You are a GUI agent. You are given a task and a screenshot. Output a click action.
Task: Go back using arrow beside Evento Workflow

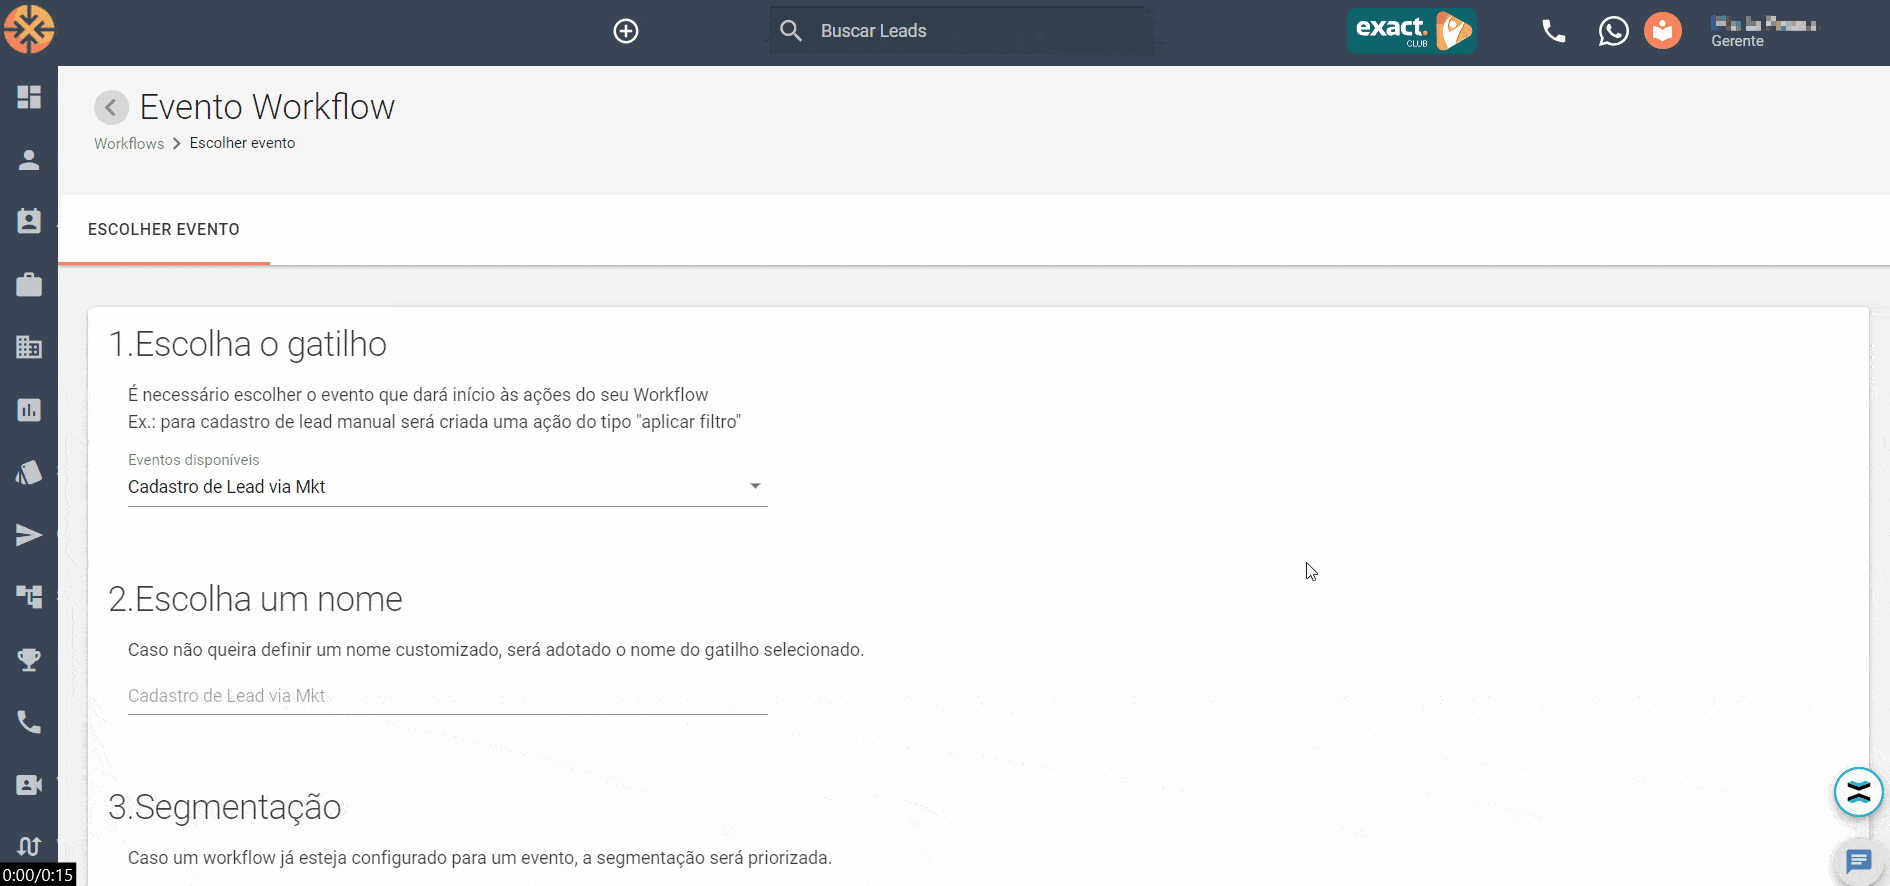click(x=111, y=107)
